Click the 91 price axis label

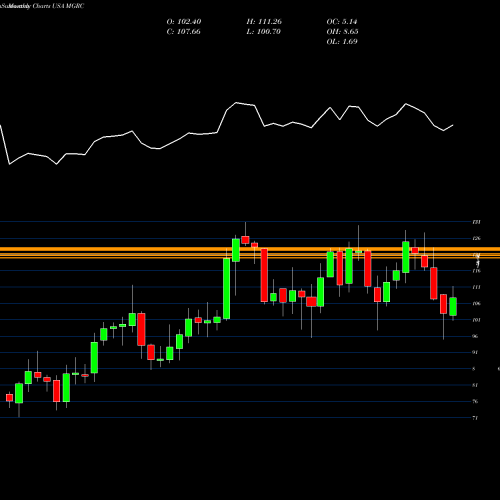pyautogui.click(x=475, y=352)
